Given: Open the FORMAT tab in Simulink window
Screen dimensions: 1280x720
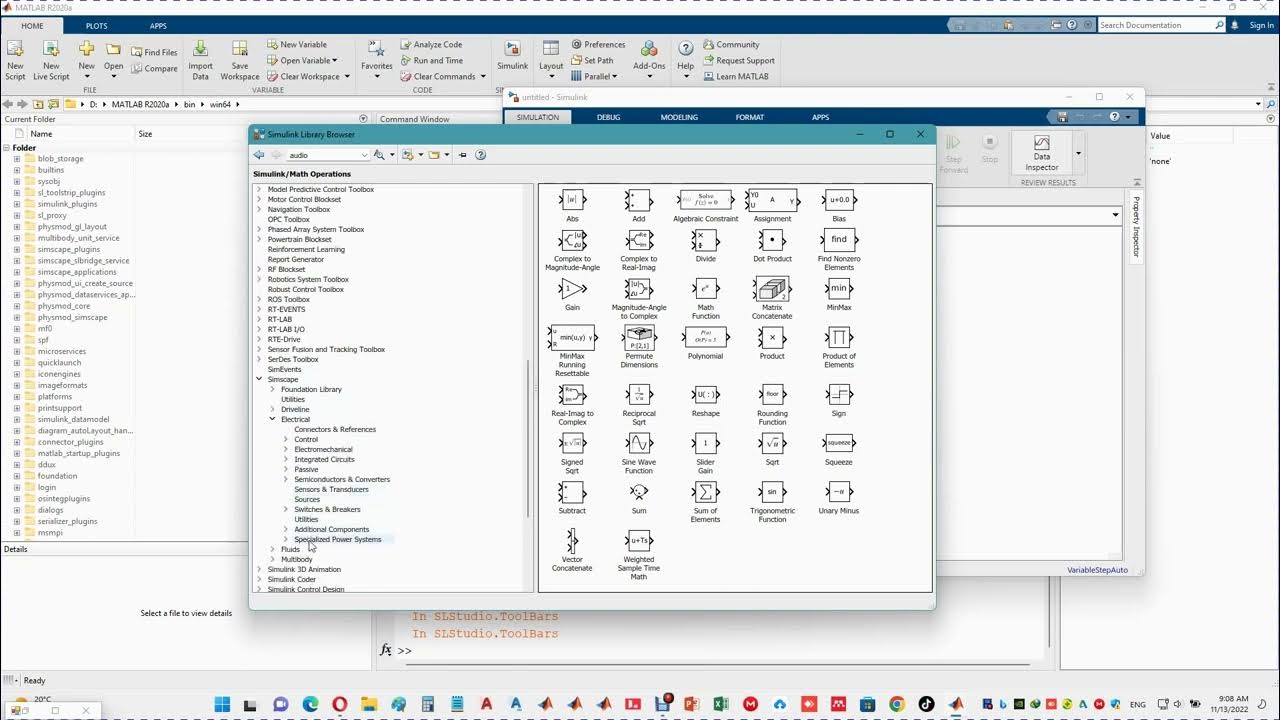Looking at the screenshot, I should (750, 117).
